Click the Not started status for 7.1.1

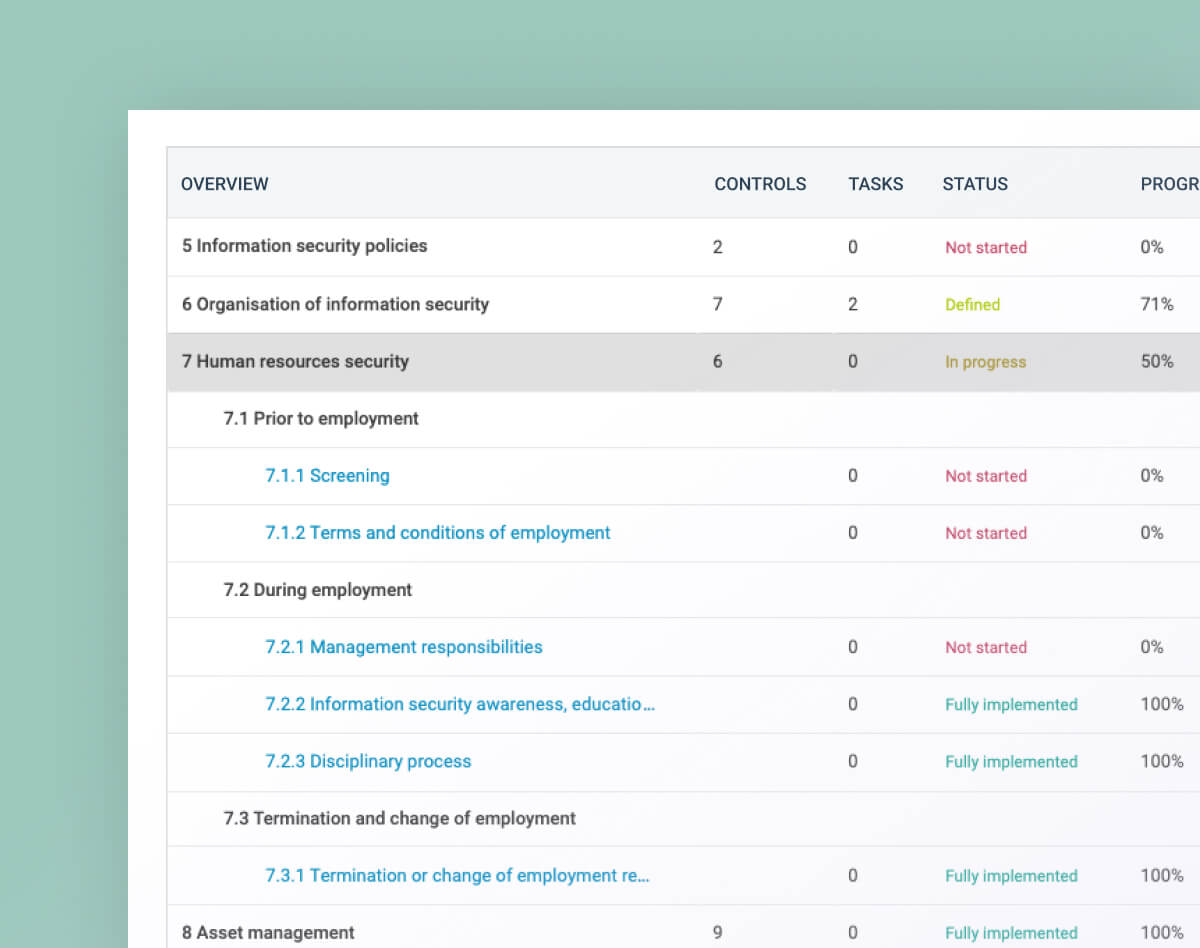coord(986,475)
